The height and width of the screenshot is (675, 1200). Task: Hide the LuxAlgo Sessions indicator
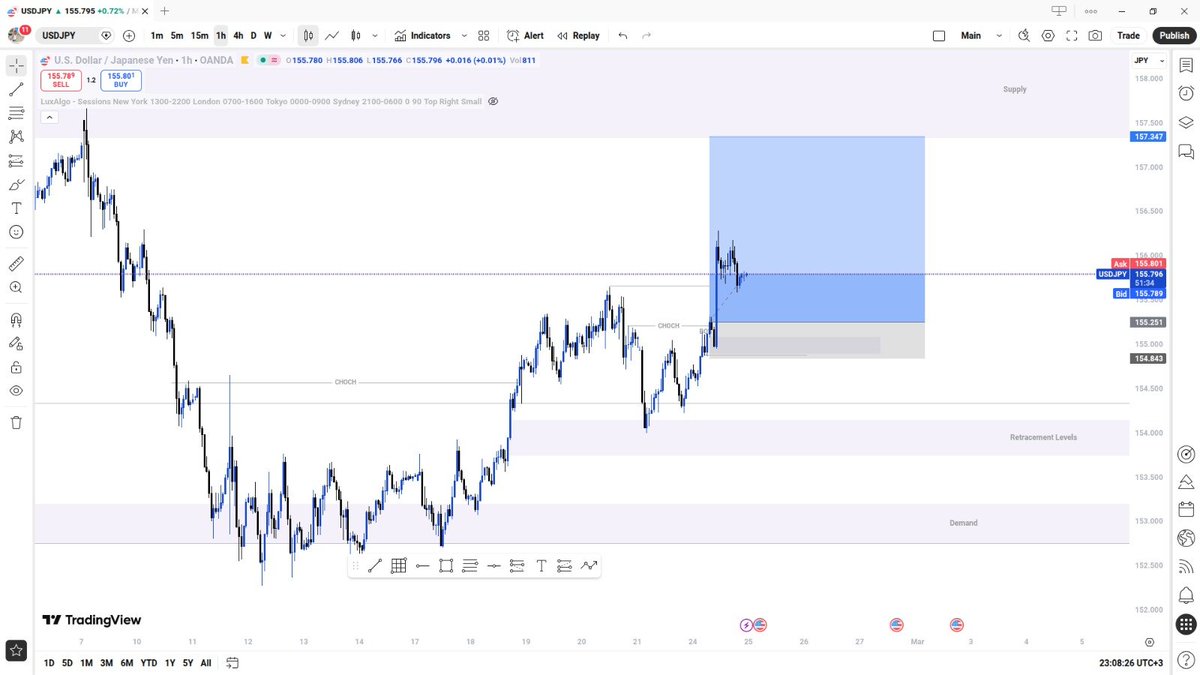(493, 102)
